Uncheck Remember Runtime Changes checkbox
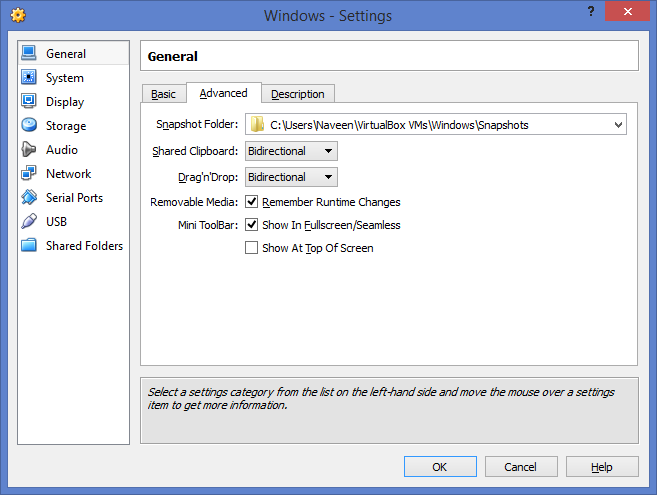 251,202
